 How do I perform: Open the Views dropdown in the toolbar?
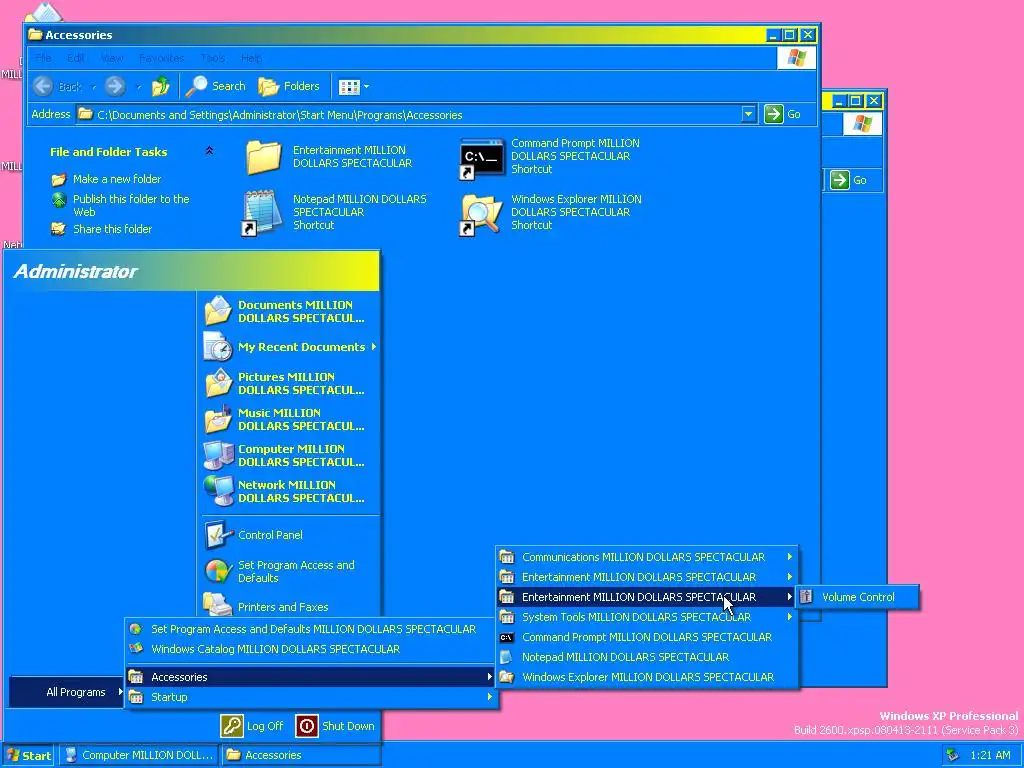pos(353,86)
